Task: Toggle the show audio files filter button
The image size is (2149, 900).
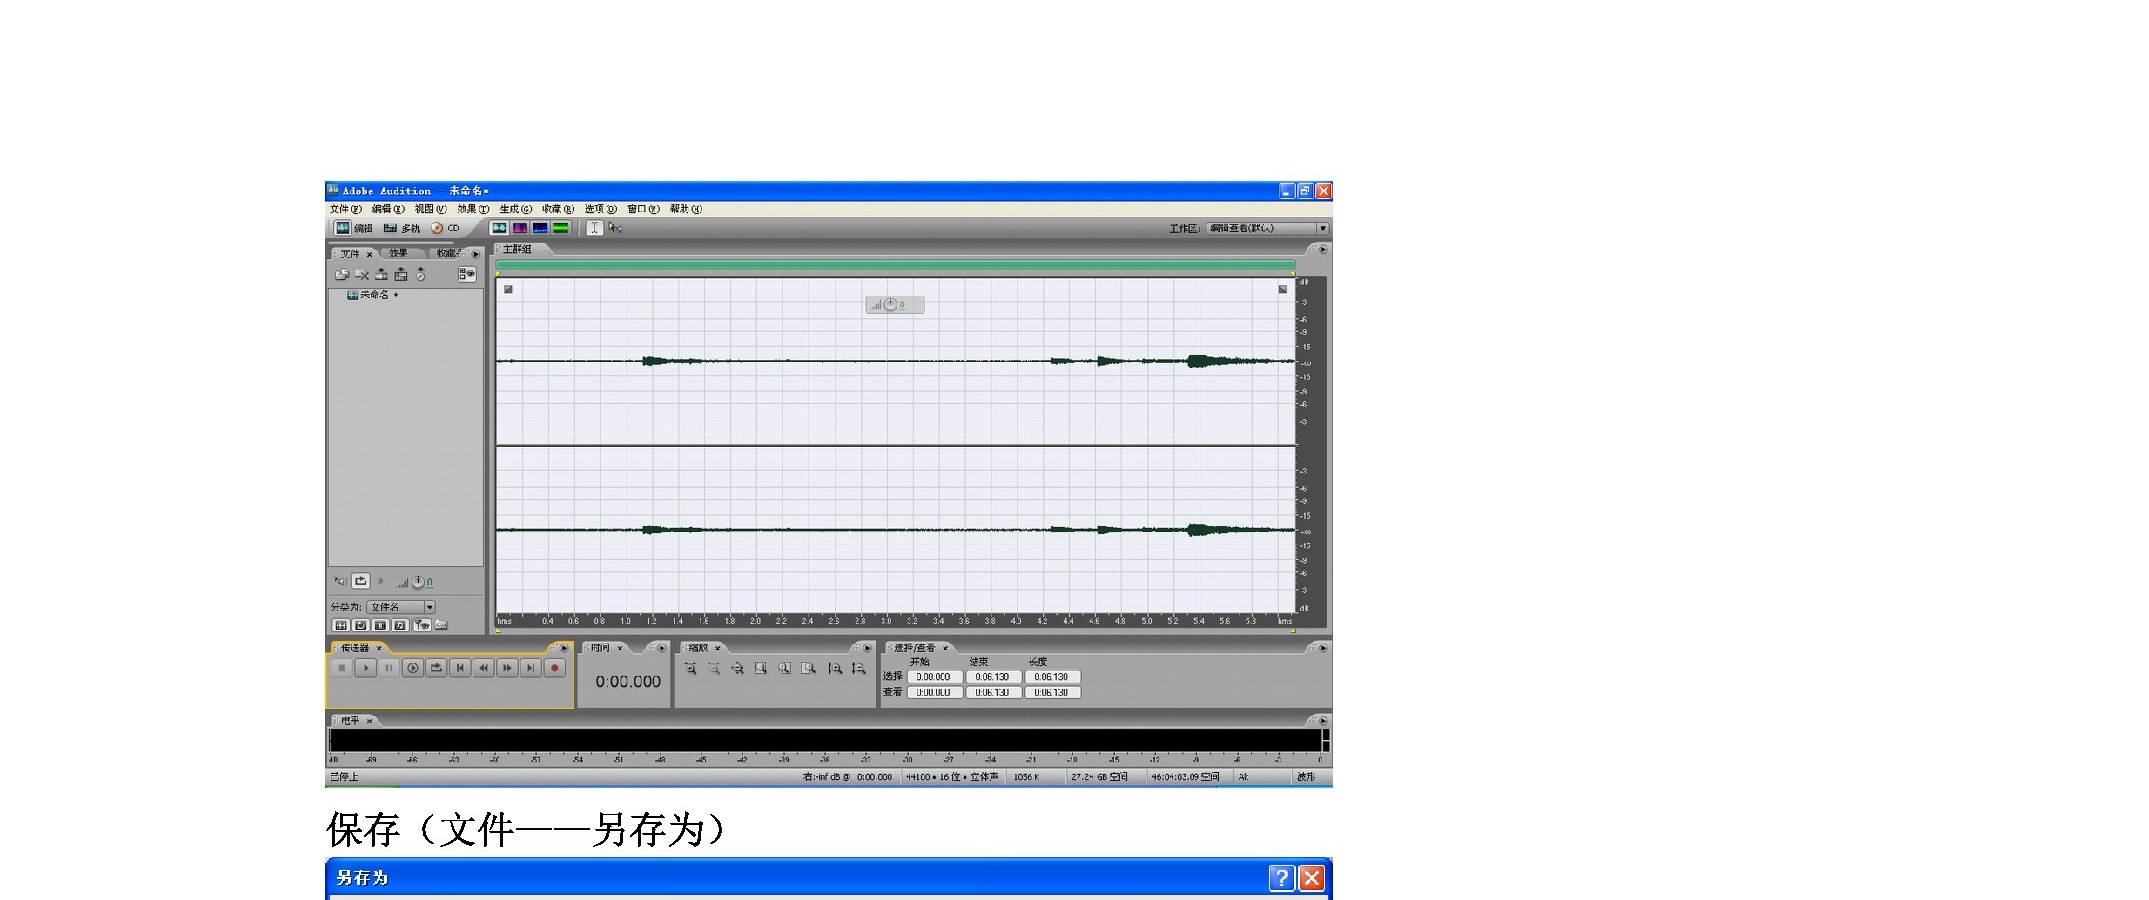Action: click(341, 625)
